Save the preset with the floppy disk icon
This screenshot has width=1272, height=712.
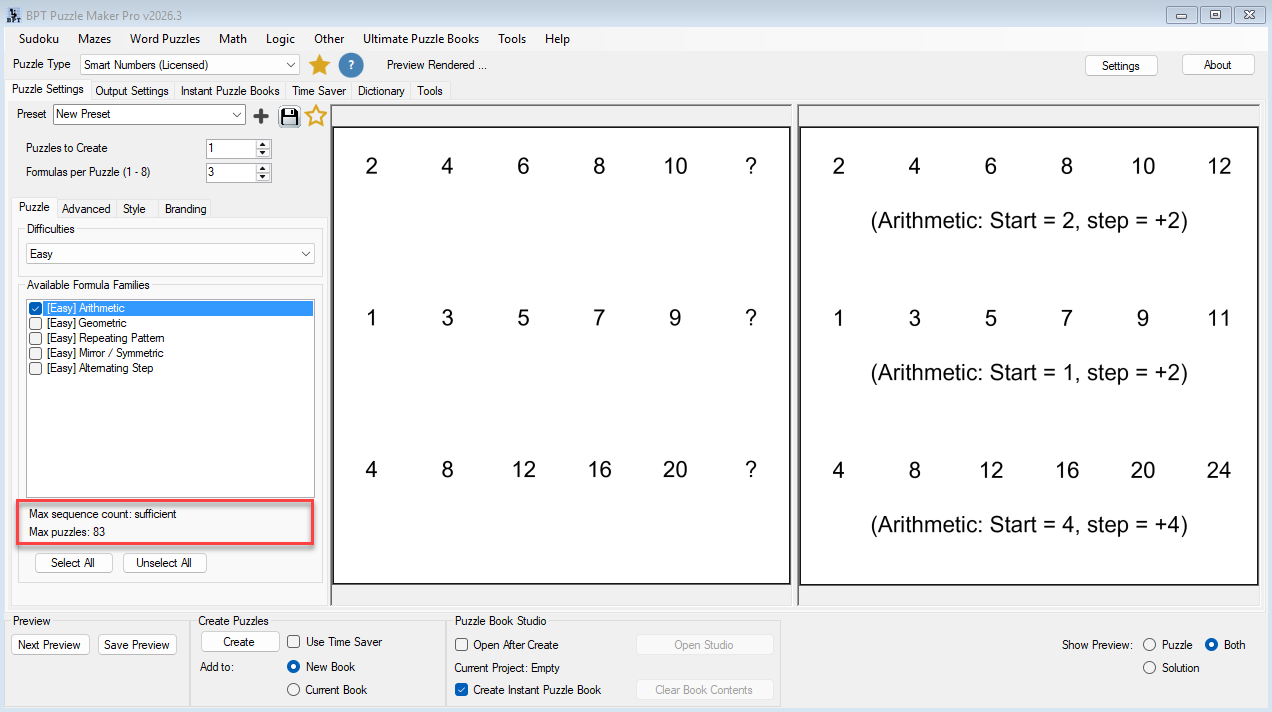pos(289,116)
